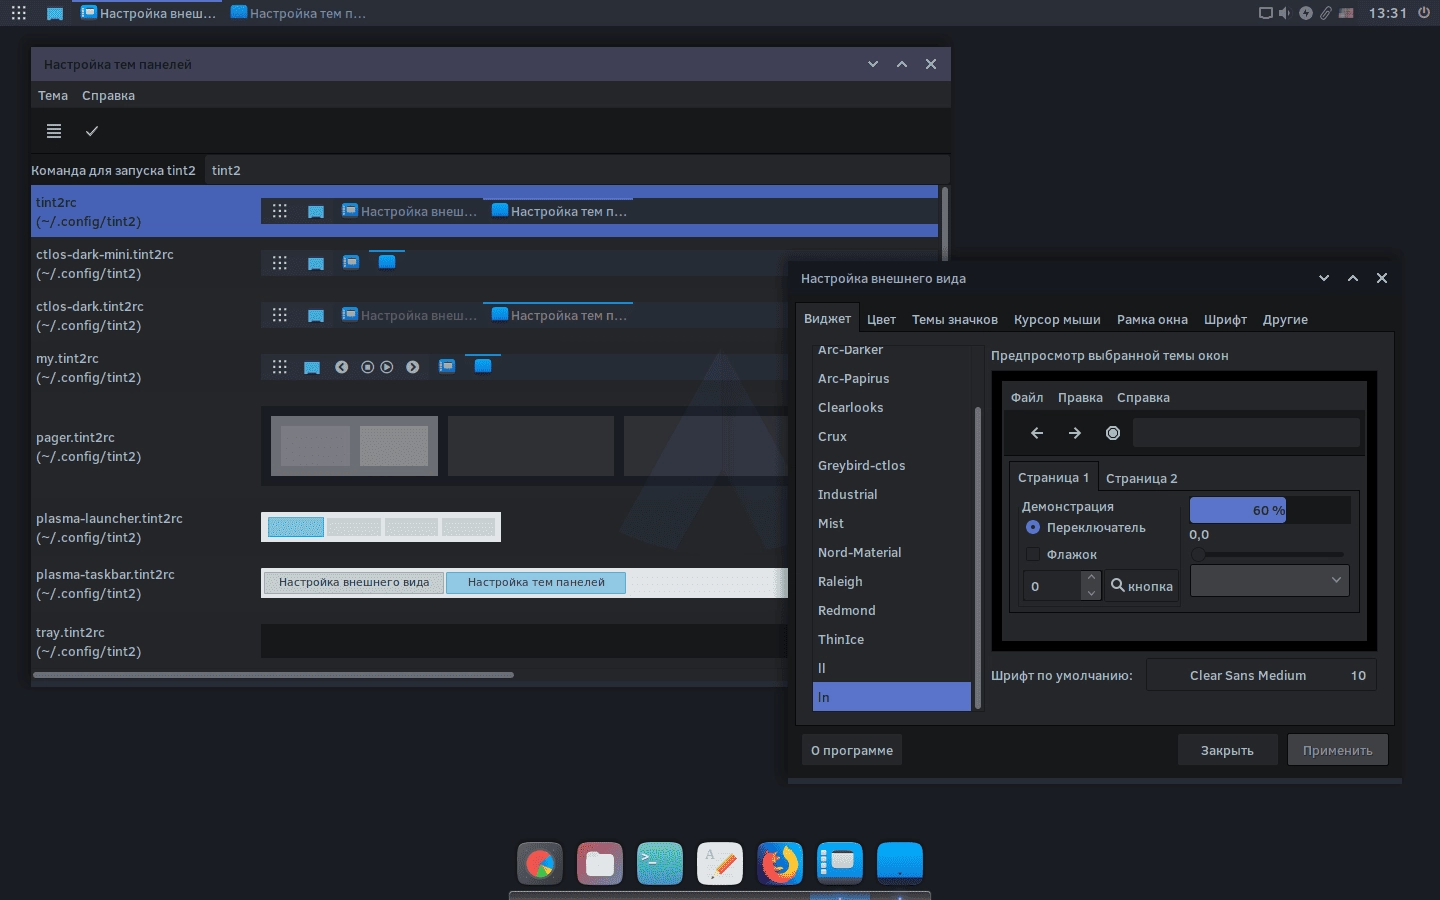This screenshot has width=1440, height=900.
Task: Launch the terminal from the dock
Action: (660, 862)
